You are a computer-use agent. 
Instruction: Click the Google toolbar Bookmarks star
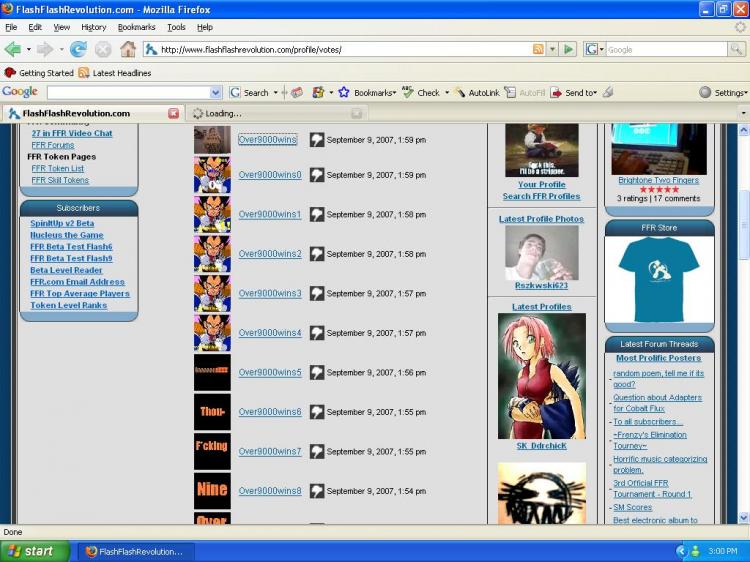click(x=343, y=92)
